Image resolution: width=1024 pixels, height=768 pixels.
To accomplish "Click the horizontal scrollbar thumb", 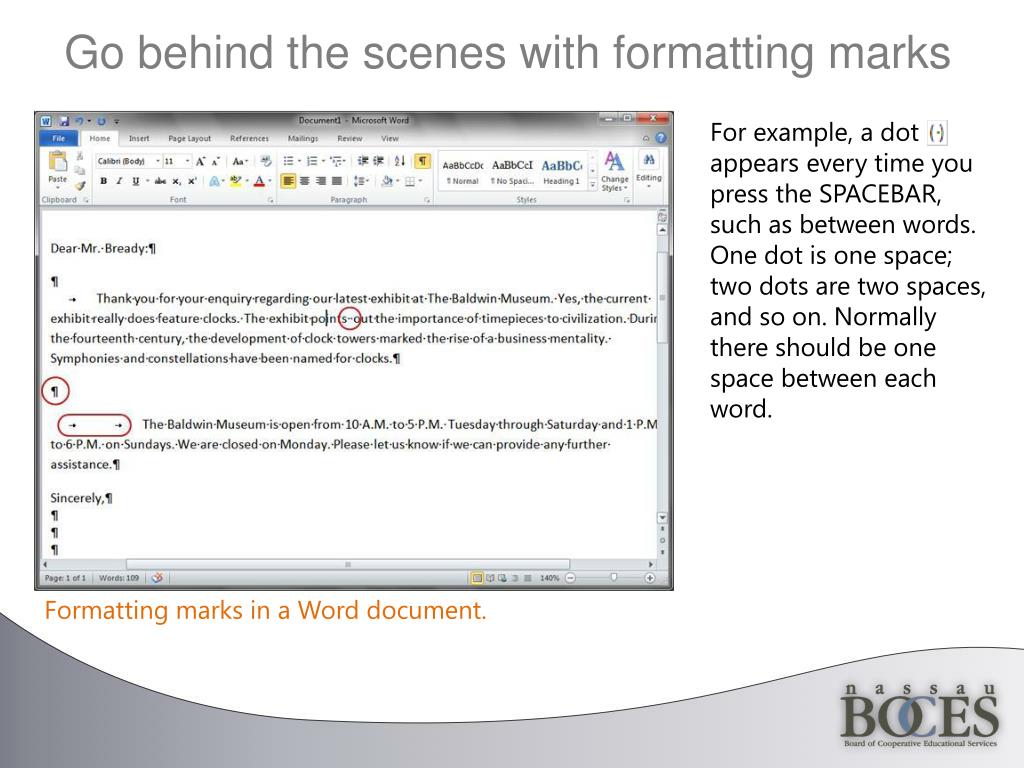I will [x=348, y=564].
